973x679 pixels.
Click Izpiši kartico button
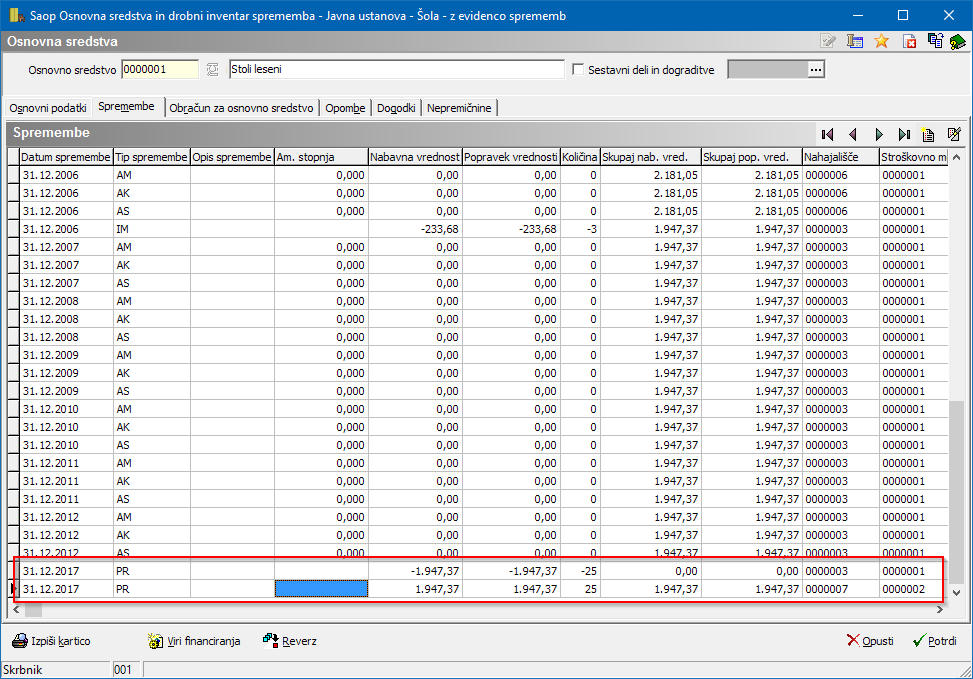click(51, 641)
